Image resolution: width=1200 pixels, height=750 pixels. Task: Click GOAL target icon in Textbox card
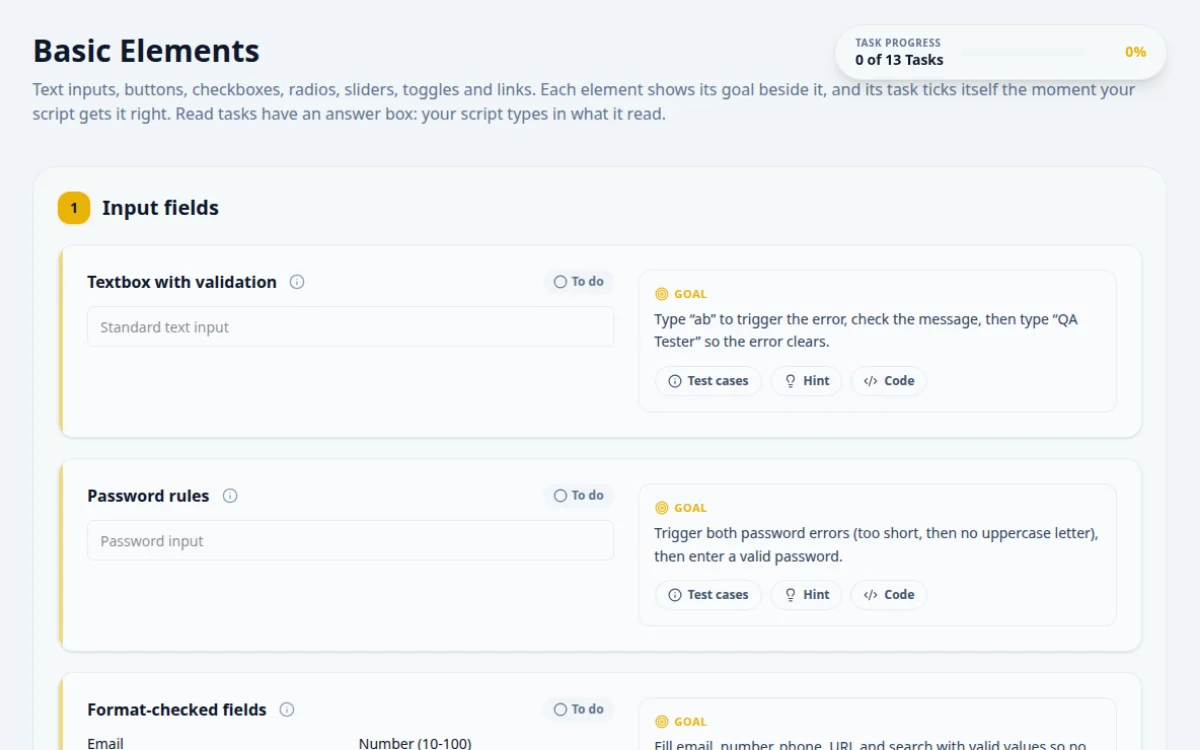(661, 294)
